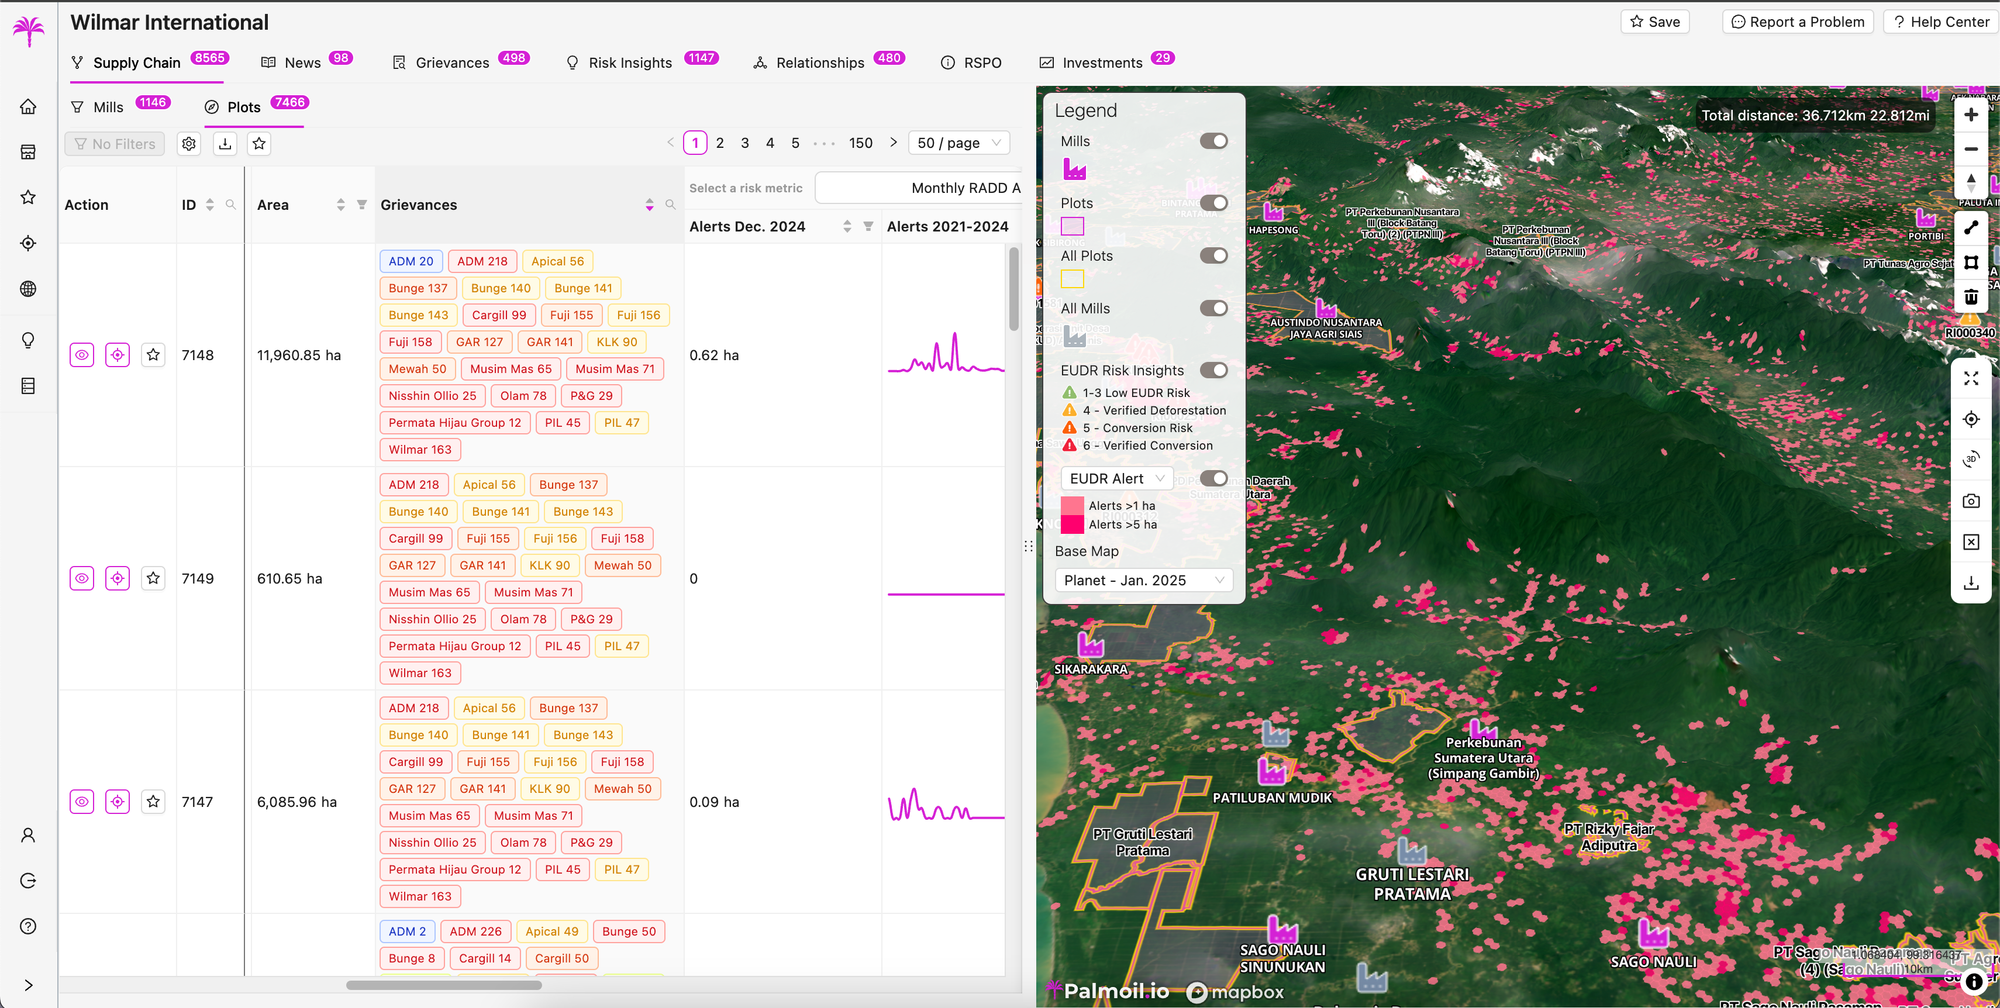Open the RSPO tab
The width and height of the screenshot is (2000, 1008).
click(x=971, y=62)
